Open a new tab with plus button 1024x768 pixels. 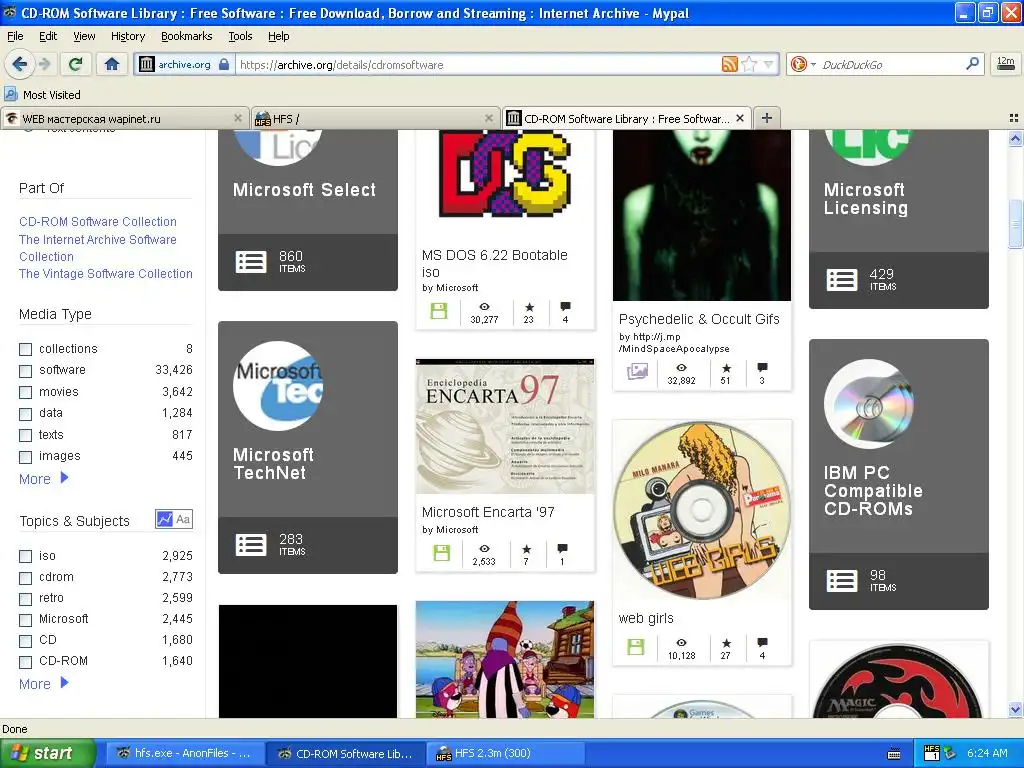tap(767, 118)
